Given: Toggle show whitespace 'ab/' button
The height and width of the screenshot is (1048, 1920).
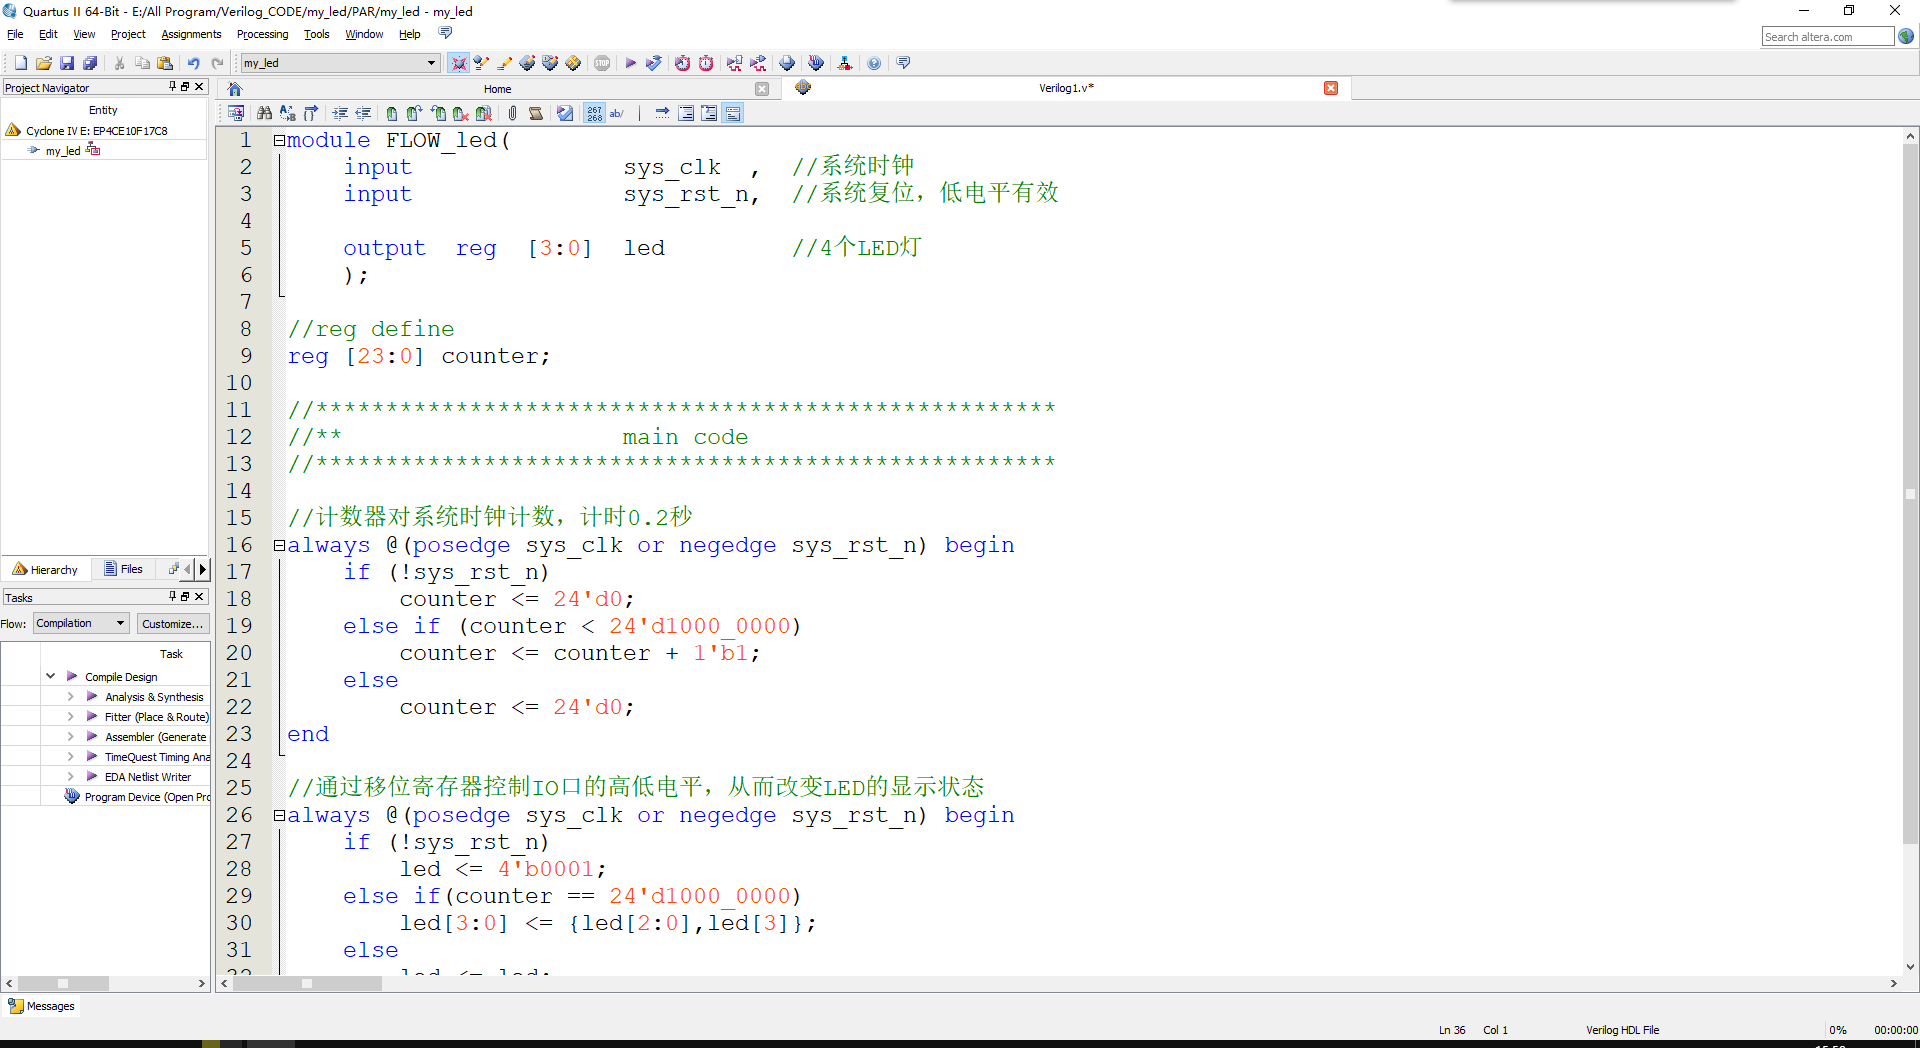Looking at the screenshot, I should click(617, 113).
